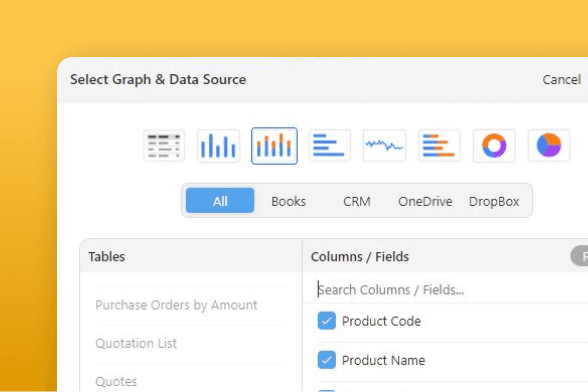This screenshot has width=588, height=392.
Task: Switch to the All data source tab
Action: [220, 201]
